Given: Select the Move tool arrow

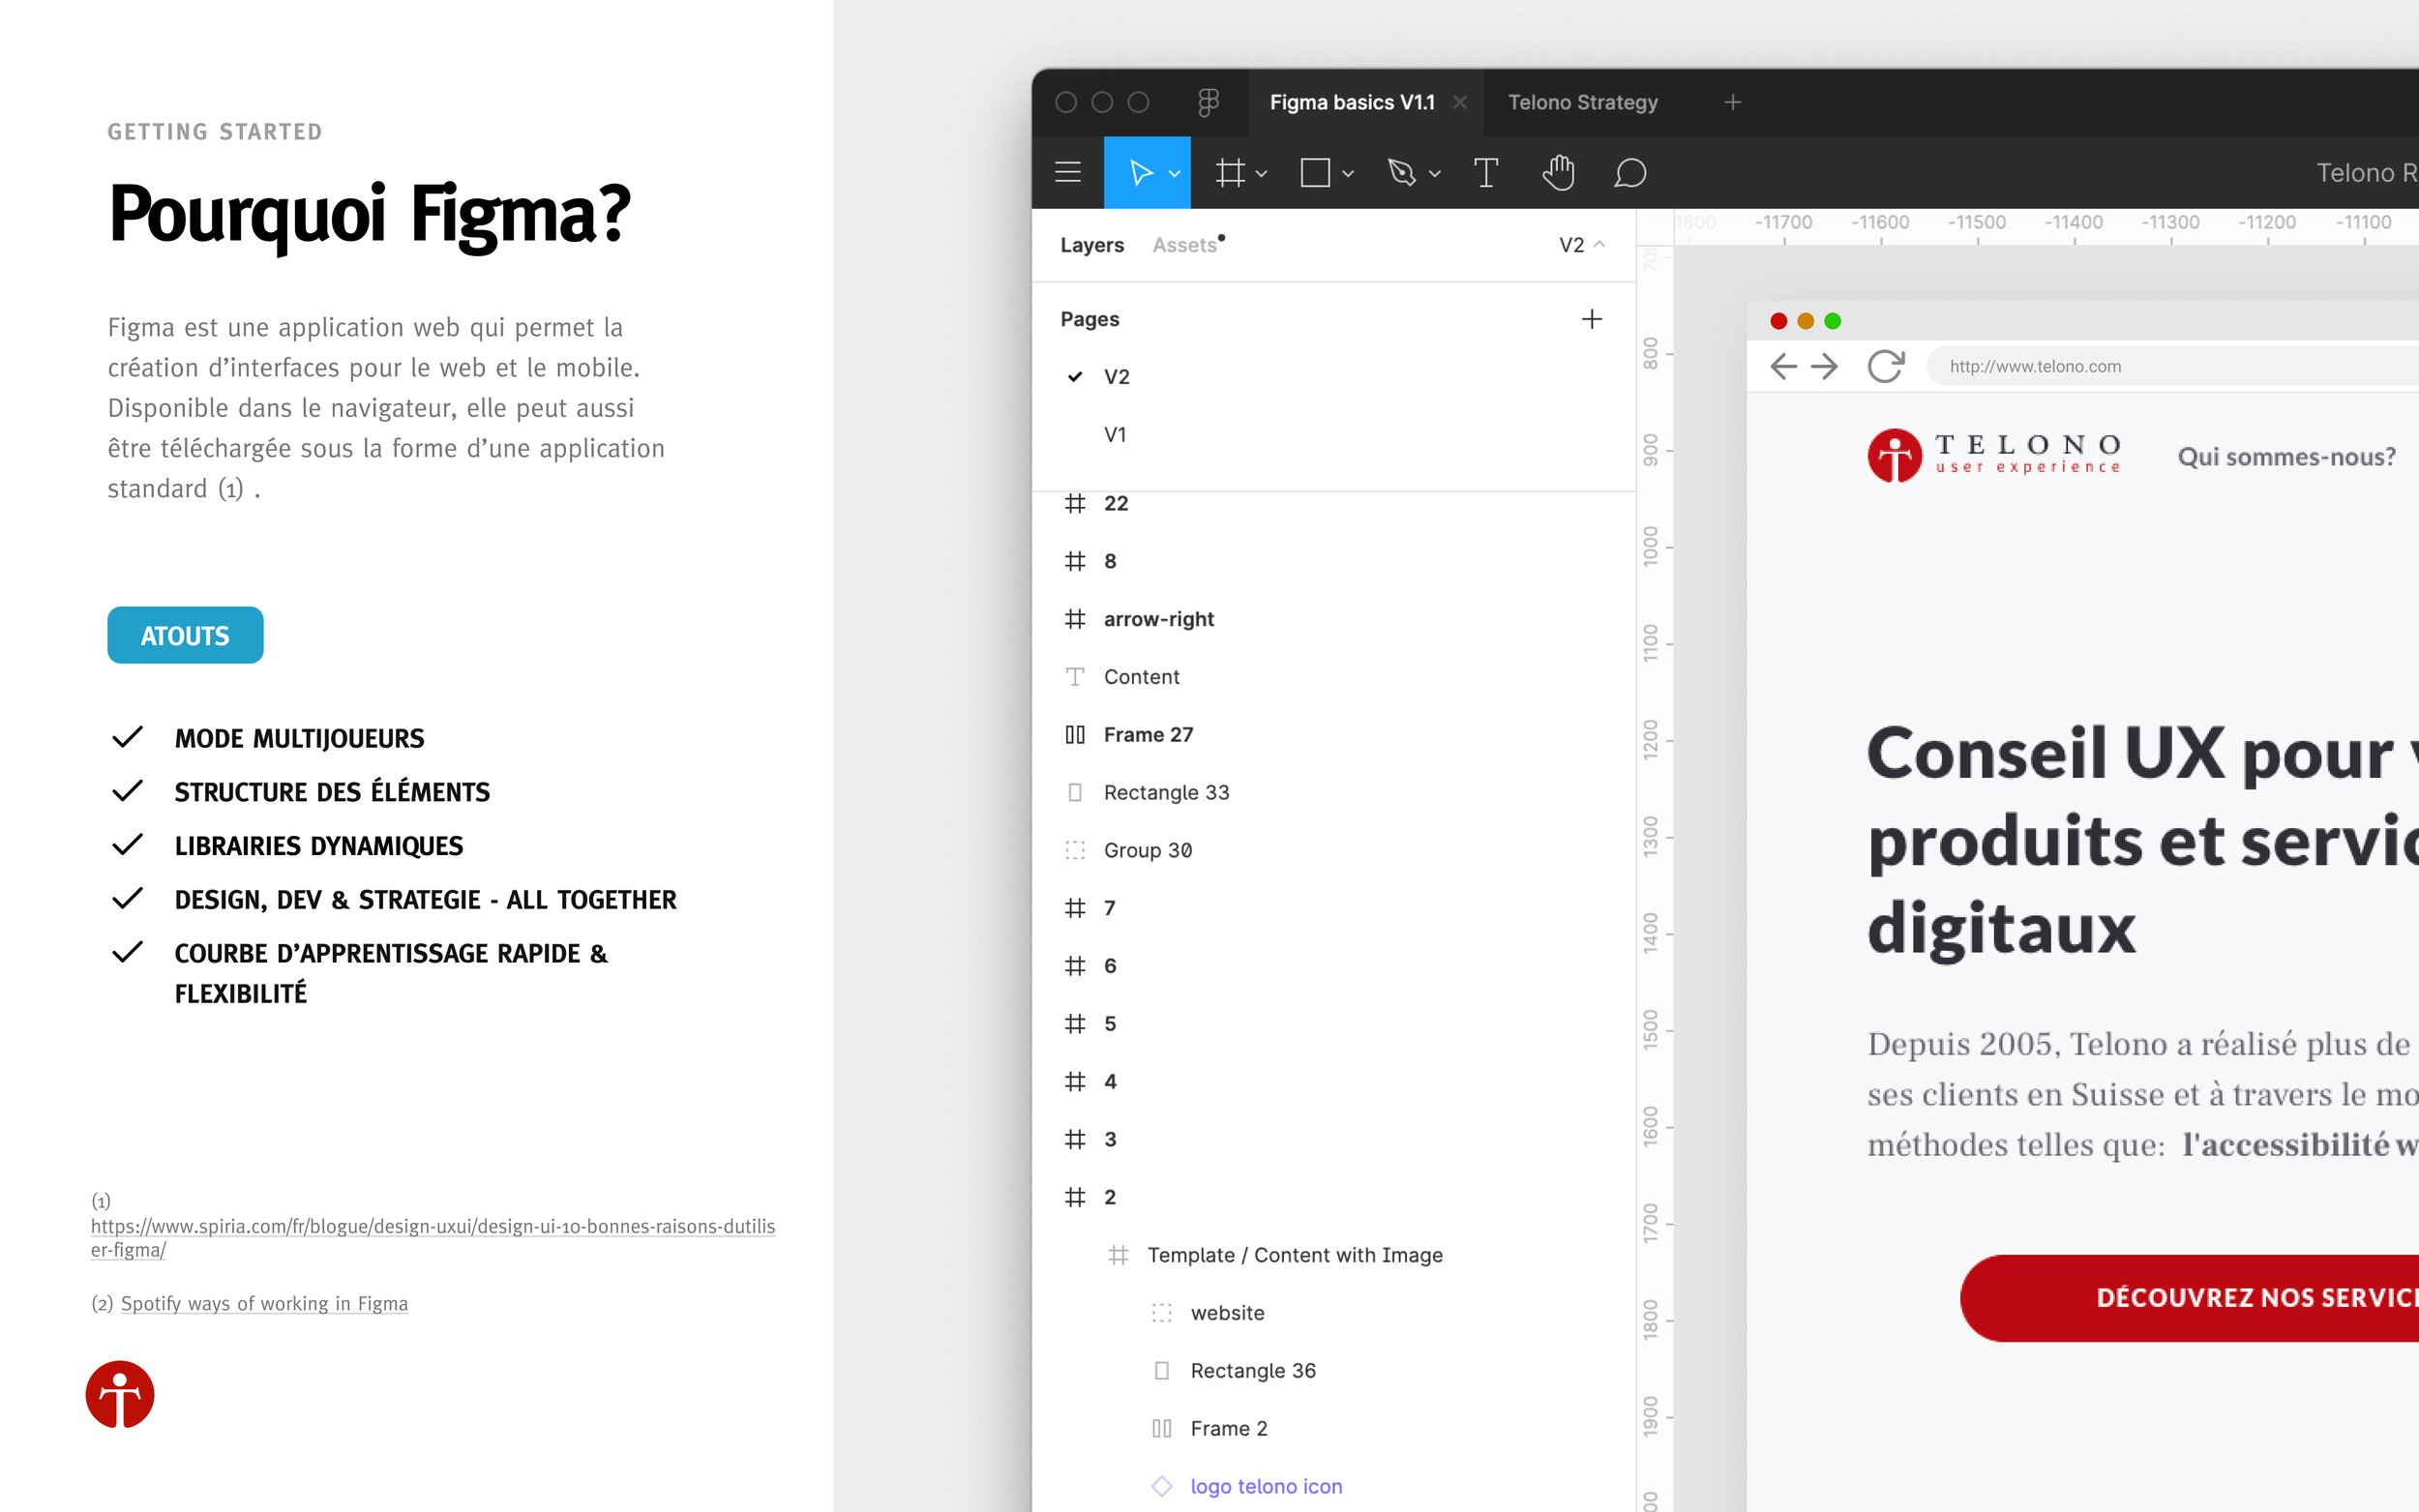Looking at the screenshot, I should (1140, 172).
